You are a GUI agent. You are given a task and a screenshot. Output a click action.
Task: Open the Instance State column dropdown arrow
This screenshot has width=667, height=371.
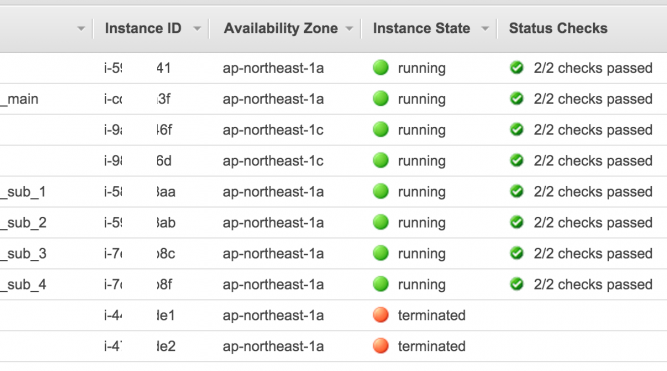click(485, 29)
